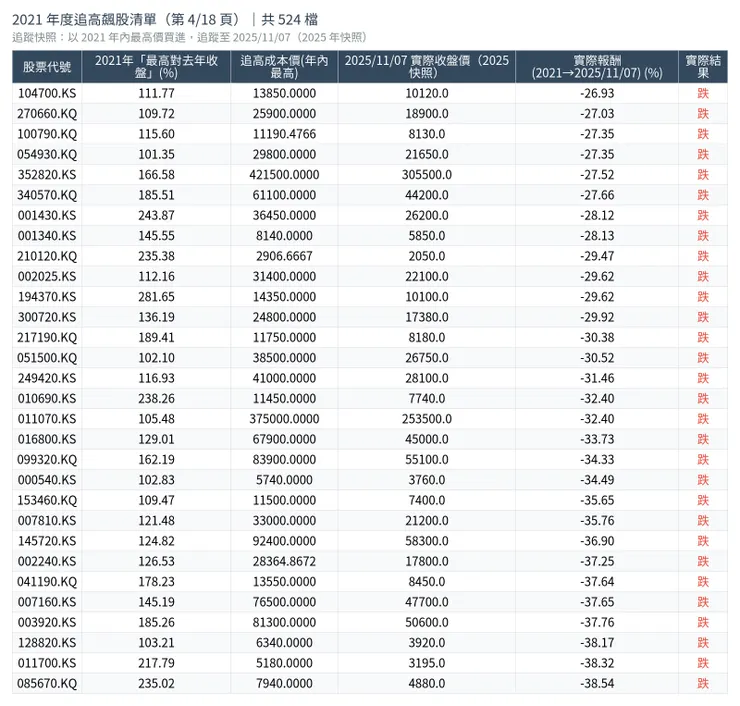Click the 2025/11/07 實際收盤價 column header
Viewport: 740px width, 706px height.
tap(427, 67)
